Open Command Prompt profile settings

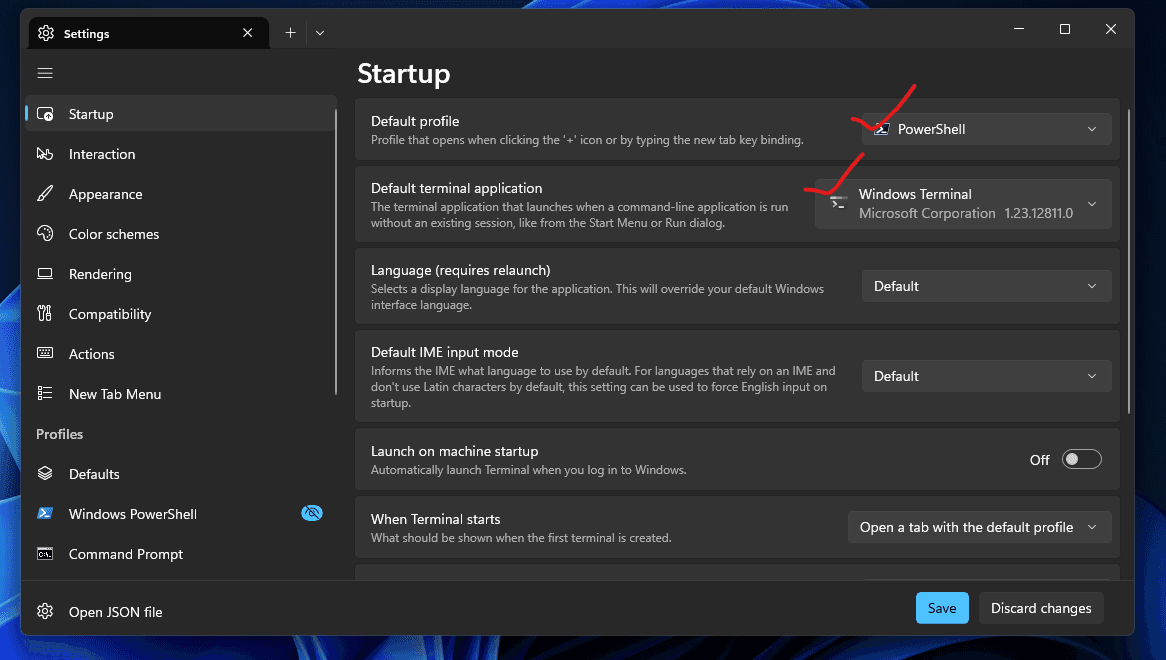(x=181, y=554)
